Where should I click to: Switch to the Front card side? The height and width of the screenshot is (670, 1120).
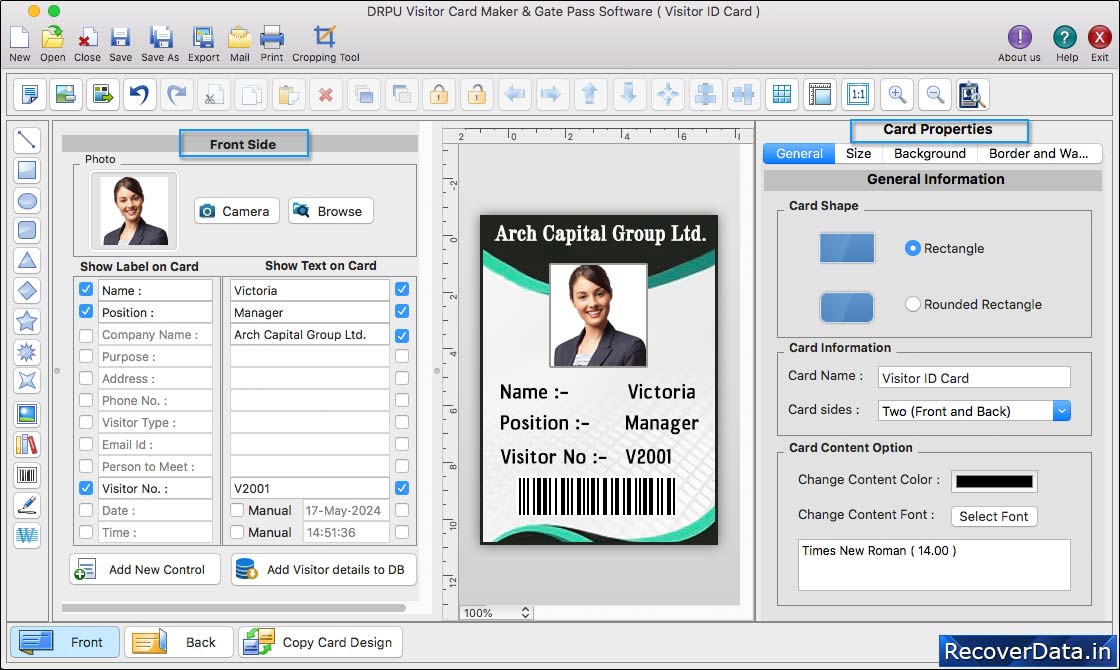pyautogui.click(x=65, y=642)
